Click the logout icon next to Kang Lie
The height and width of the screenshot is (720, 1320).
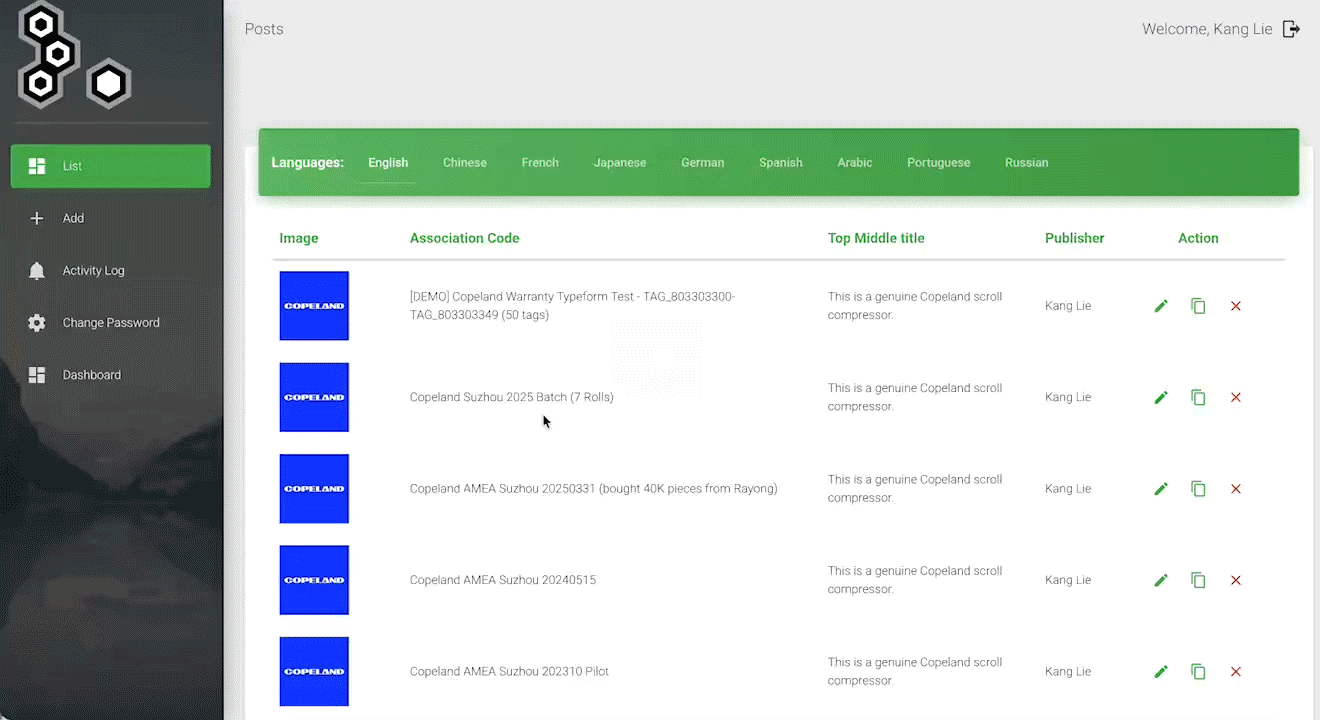[1291, 29]
